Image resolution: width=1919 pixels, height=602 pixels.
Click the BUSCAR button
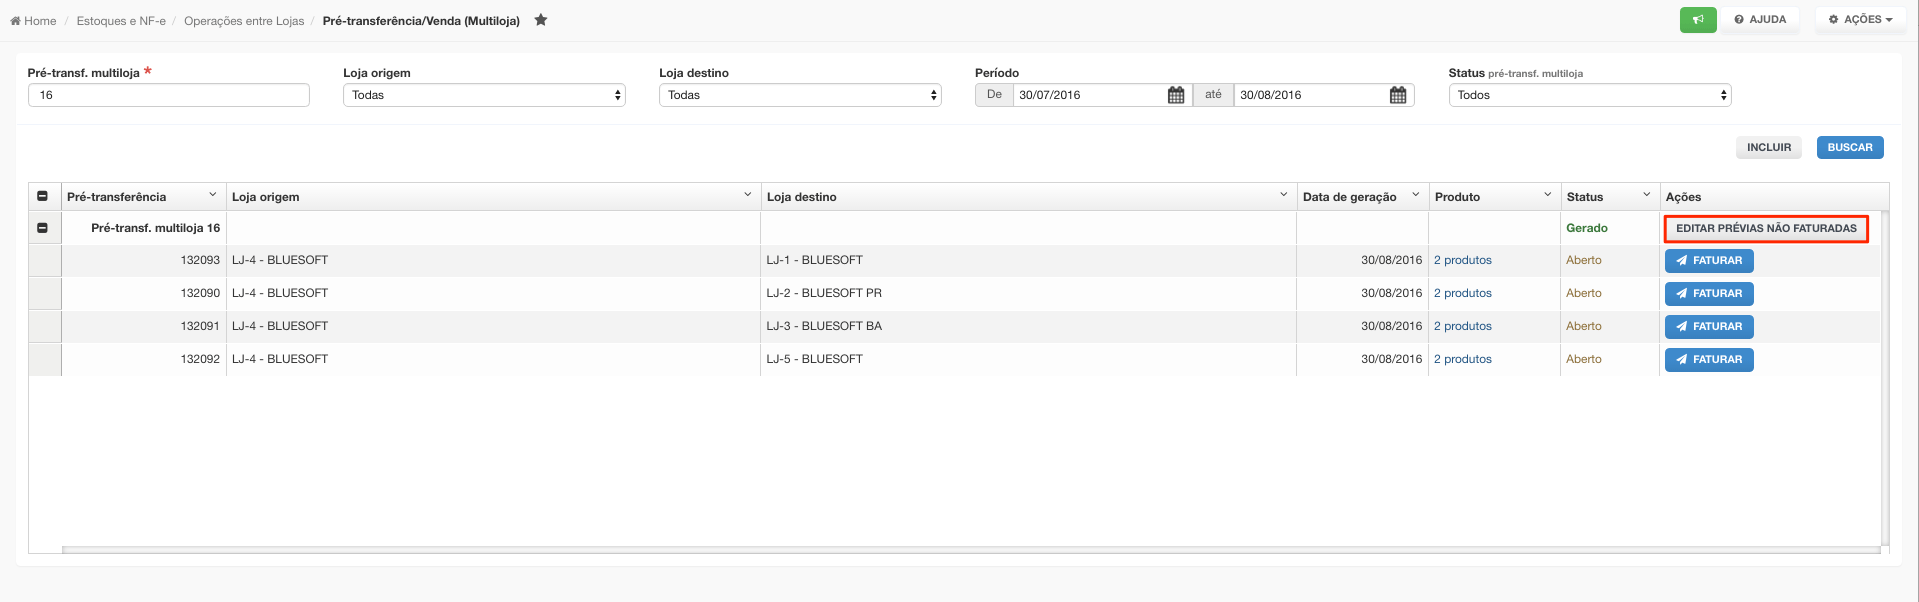[x=1850, y=148]
